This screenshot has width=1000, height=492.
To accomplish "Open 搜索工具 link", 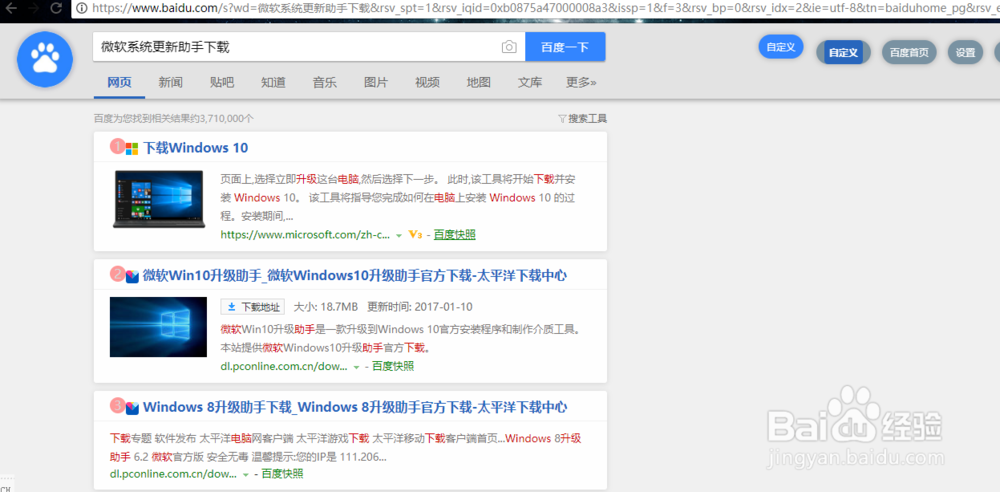I will coord(587,119).
